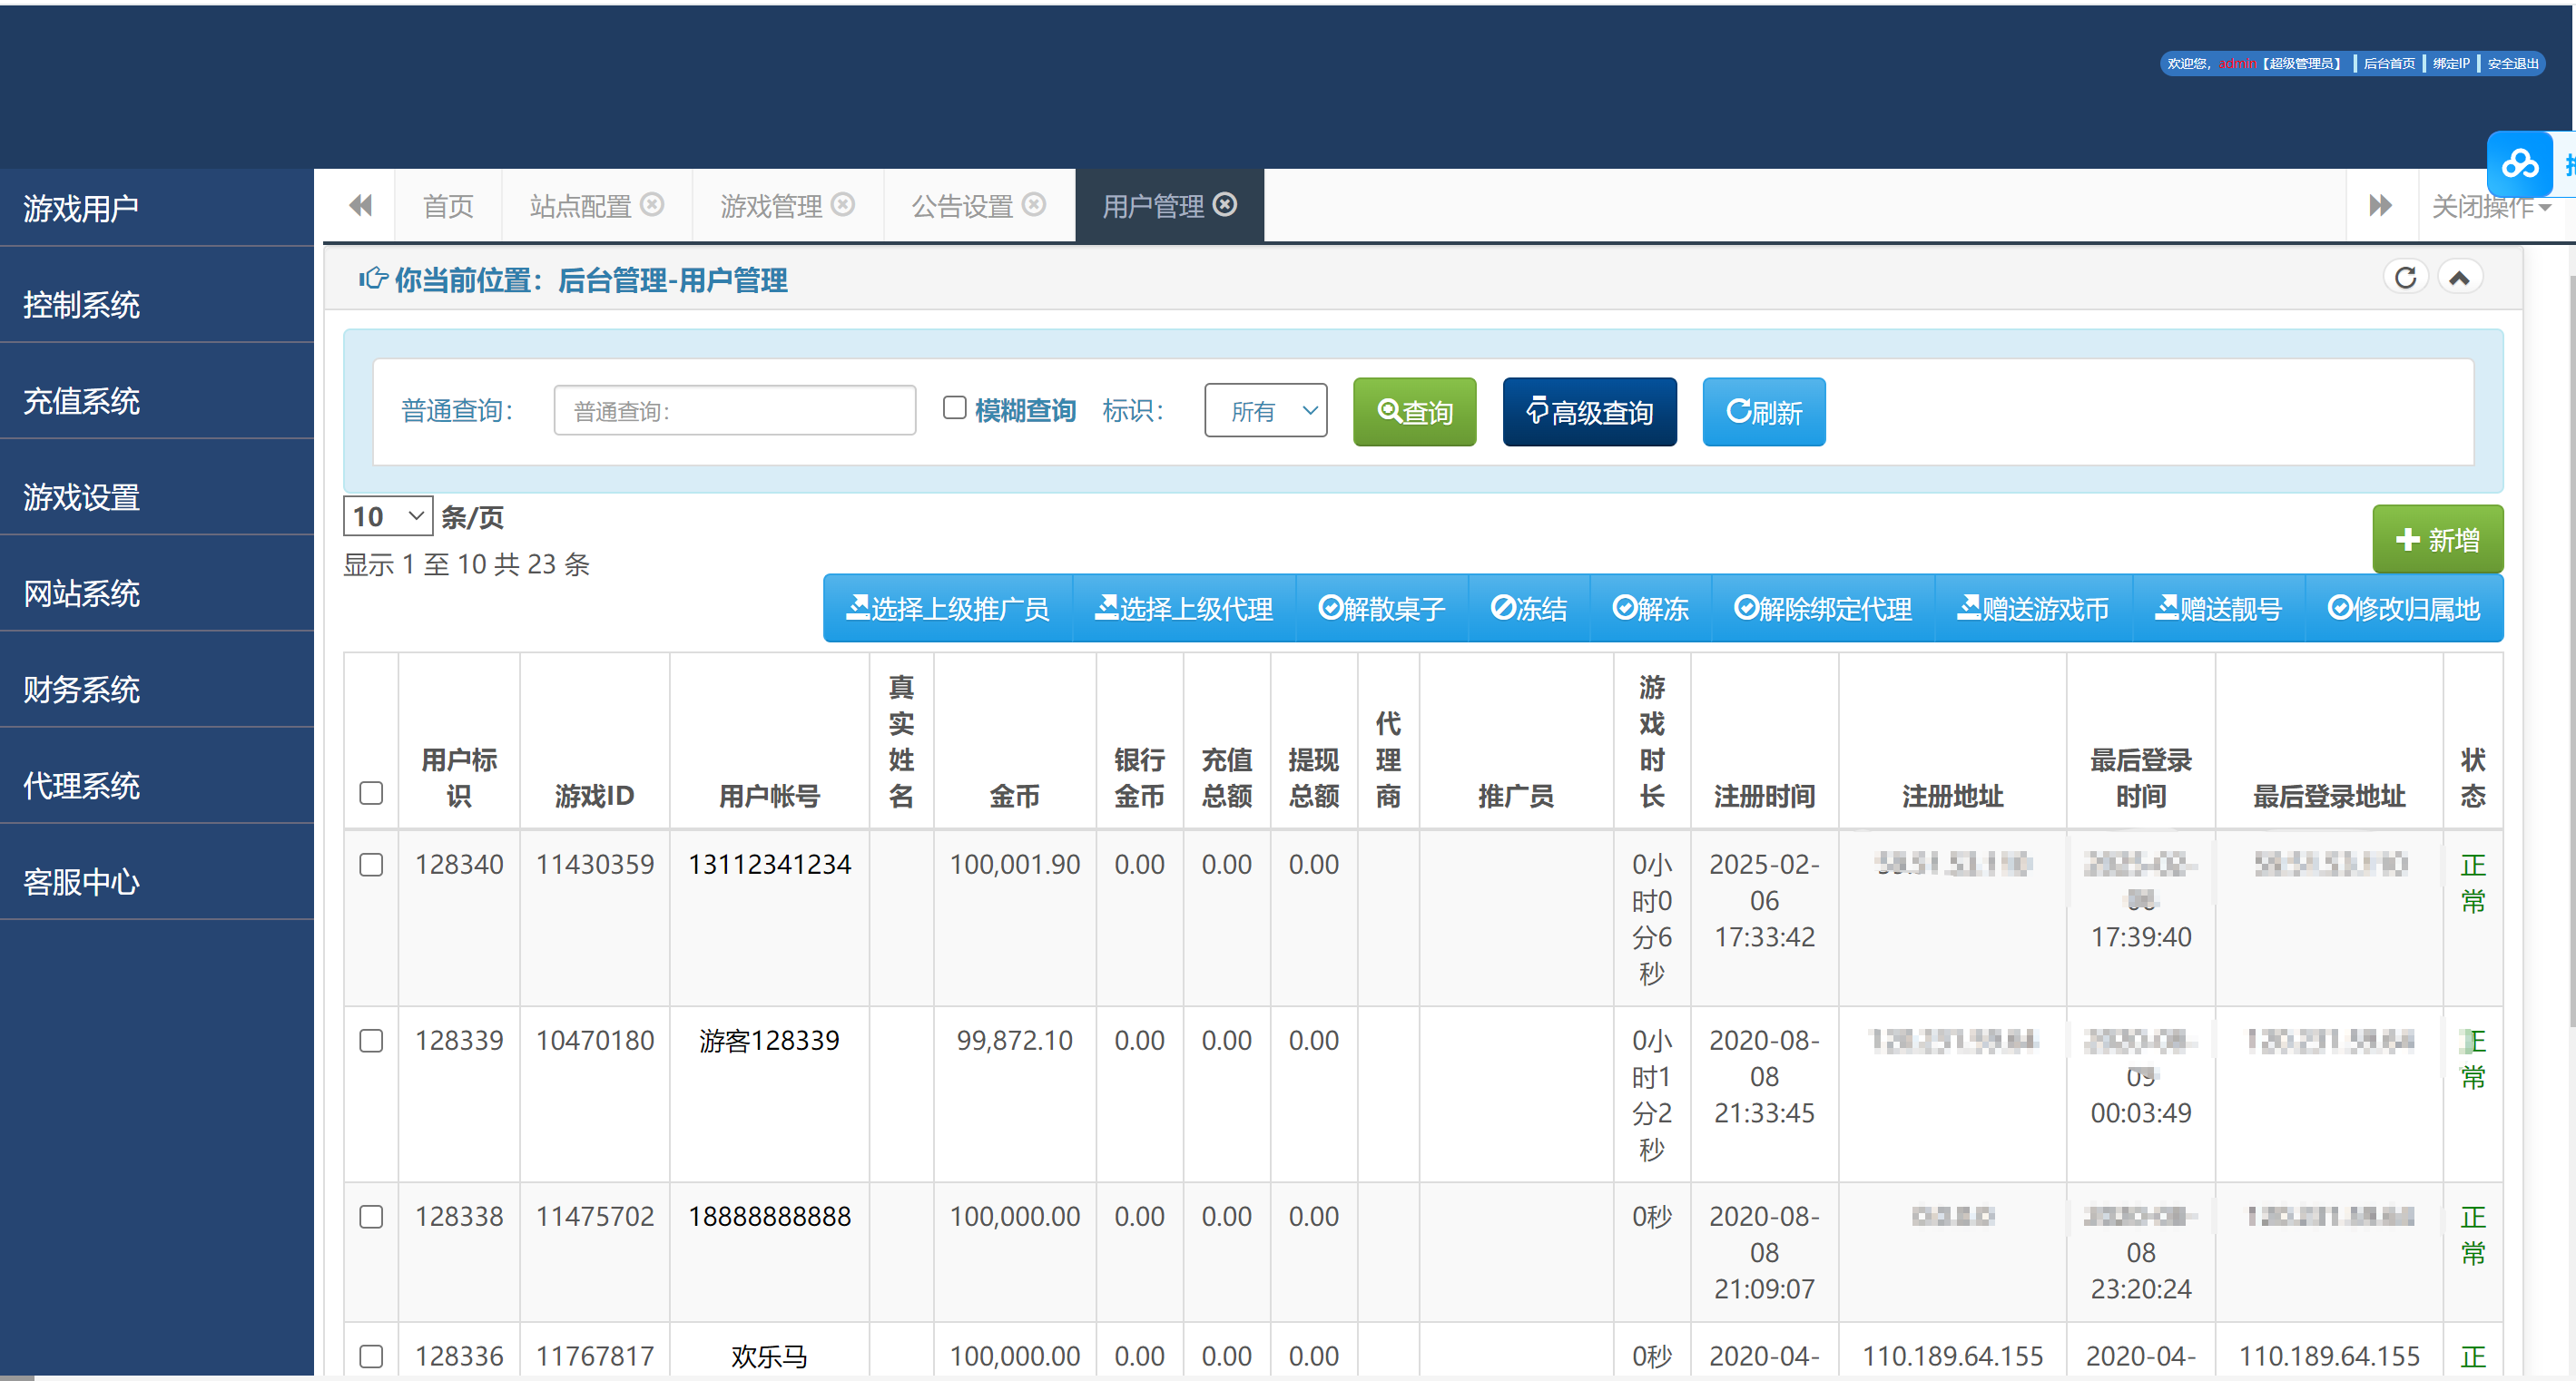Click 修改归属地 to modify location
This screenshot has height=1381, width=2576.
click(2405, 608)
